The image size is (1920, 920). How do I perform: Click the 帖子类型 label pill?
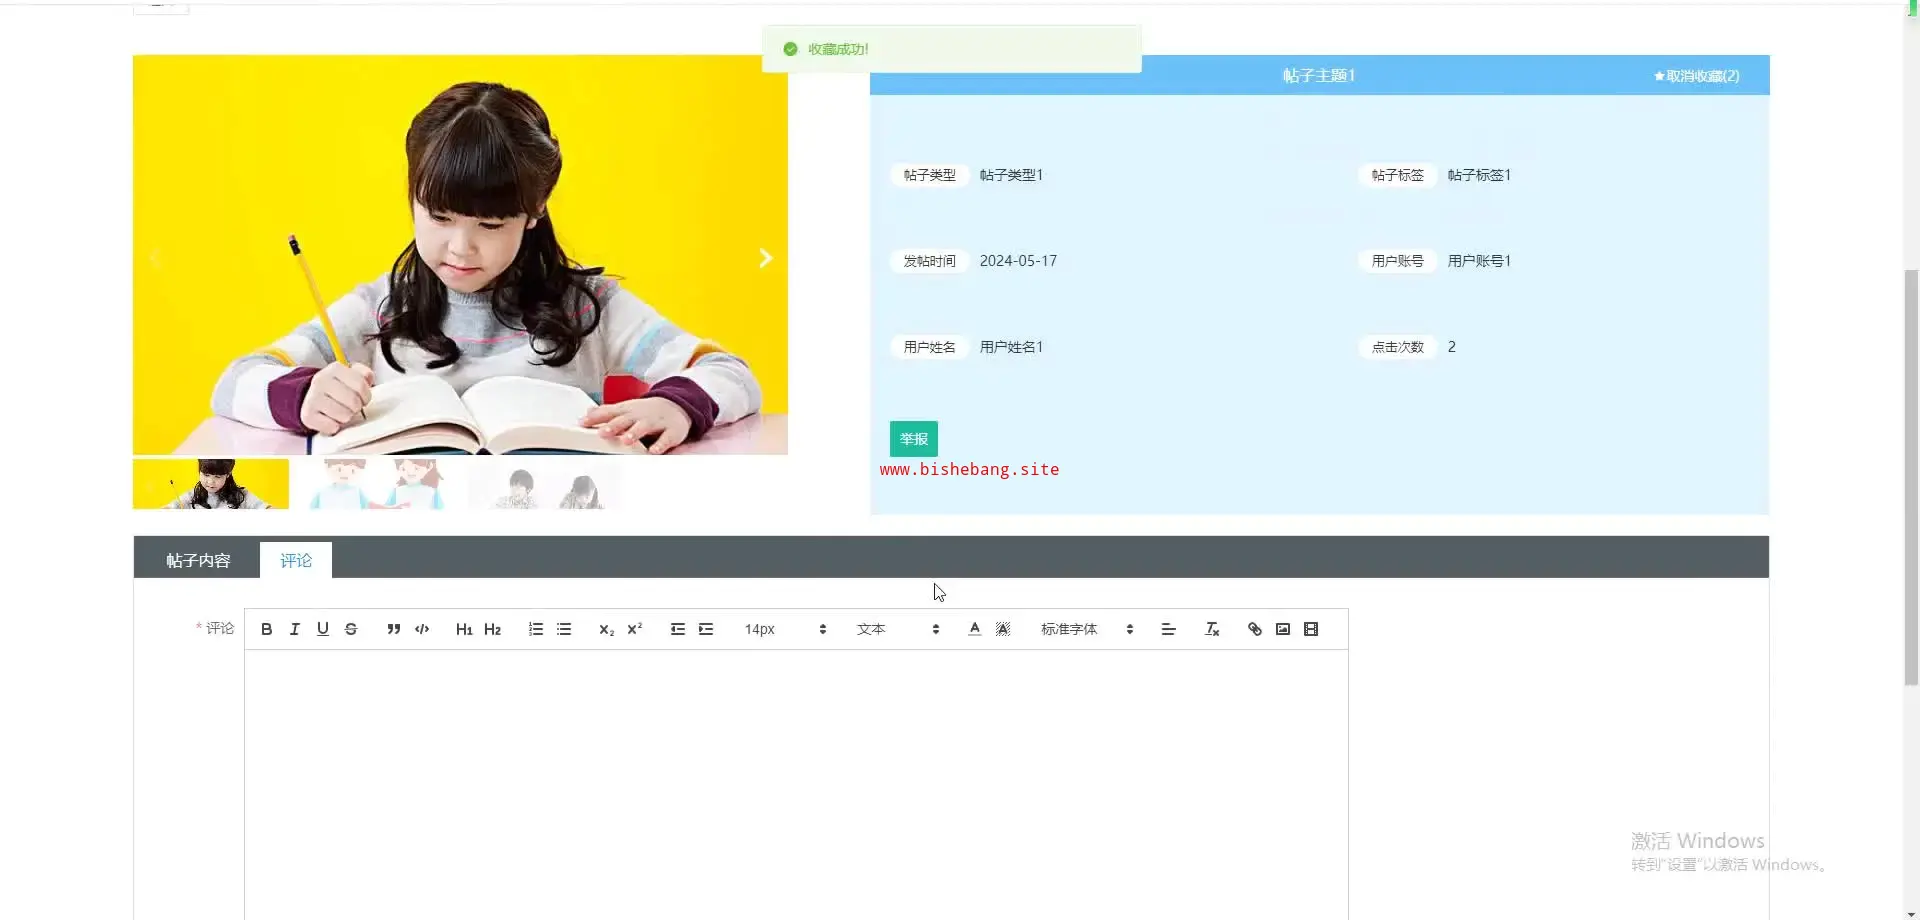point(930,175)
